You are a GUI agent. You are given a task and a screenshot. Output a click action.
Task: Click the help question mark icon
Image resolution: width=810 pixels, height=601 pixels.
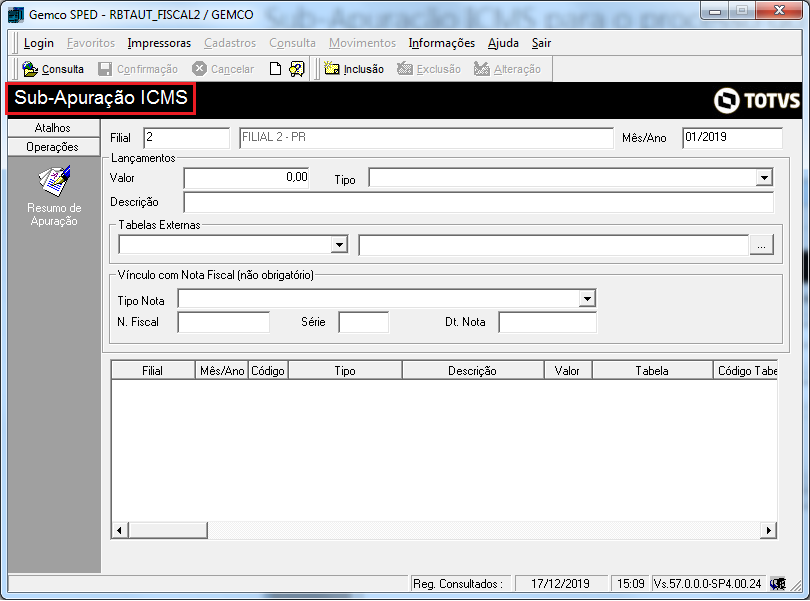(297, 69)
